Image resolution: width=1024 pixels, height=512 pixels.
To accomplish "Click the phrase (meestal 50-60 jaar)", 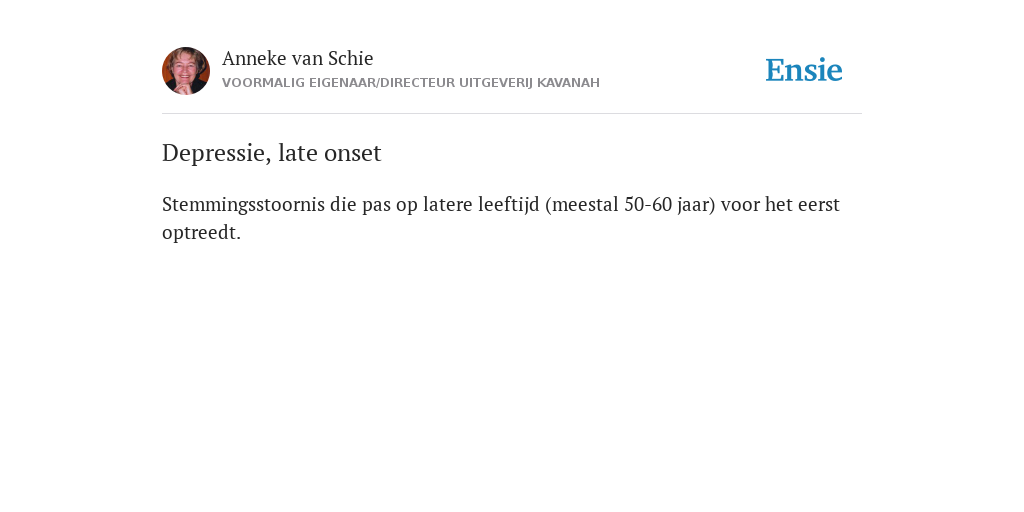I will point(630,204).
